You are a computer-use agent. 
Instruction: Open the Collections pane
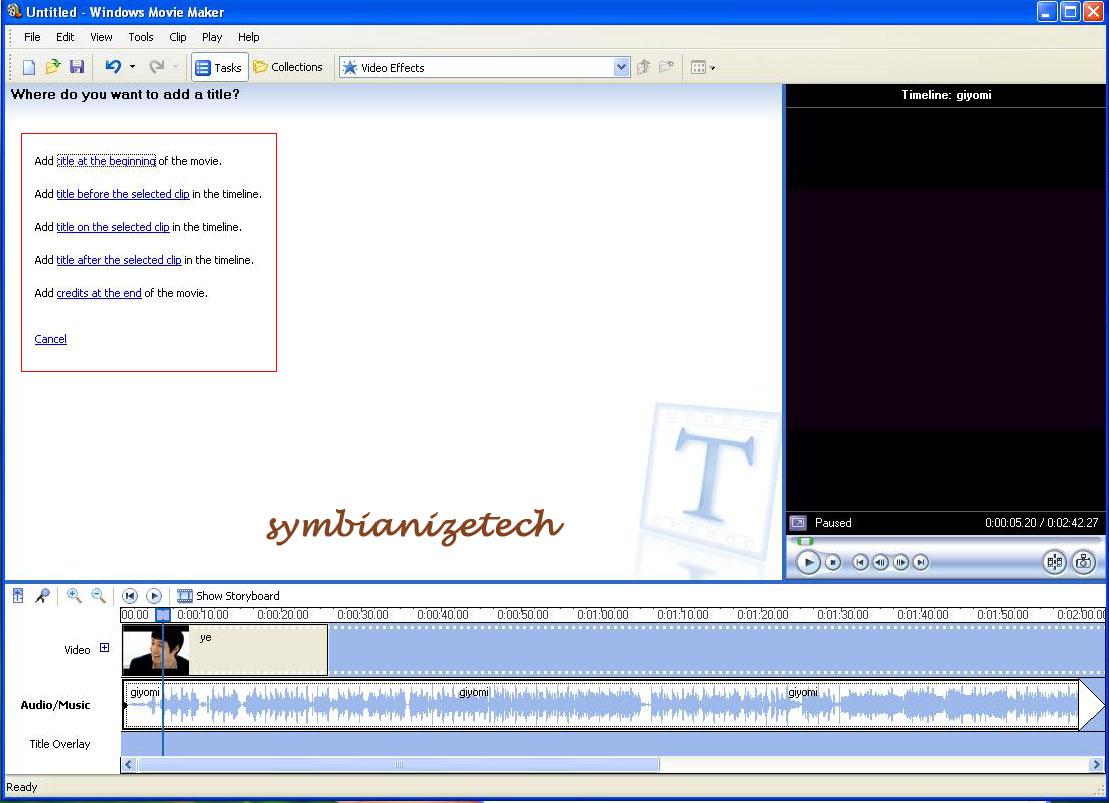pos(288,66)
